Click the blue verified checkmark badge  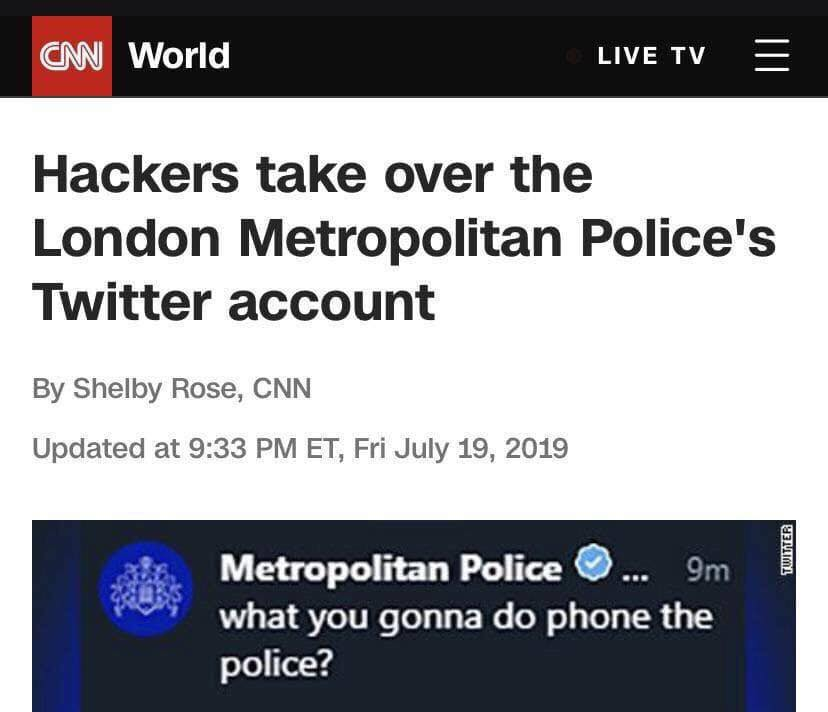[593, 563]
